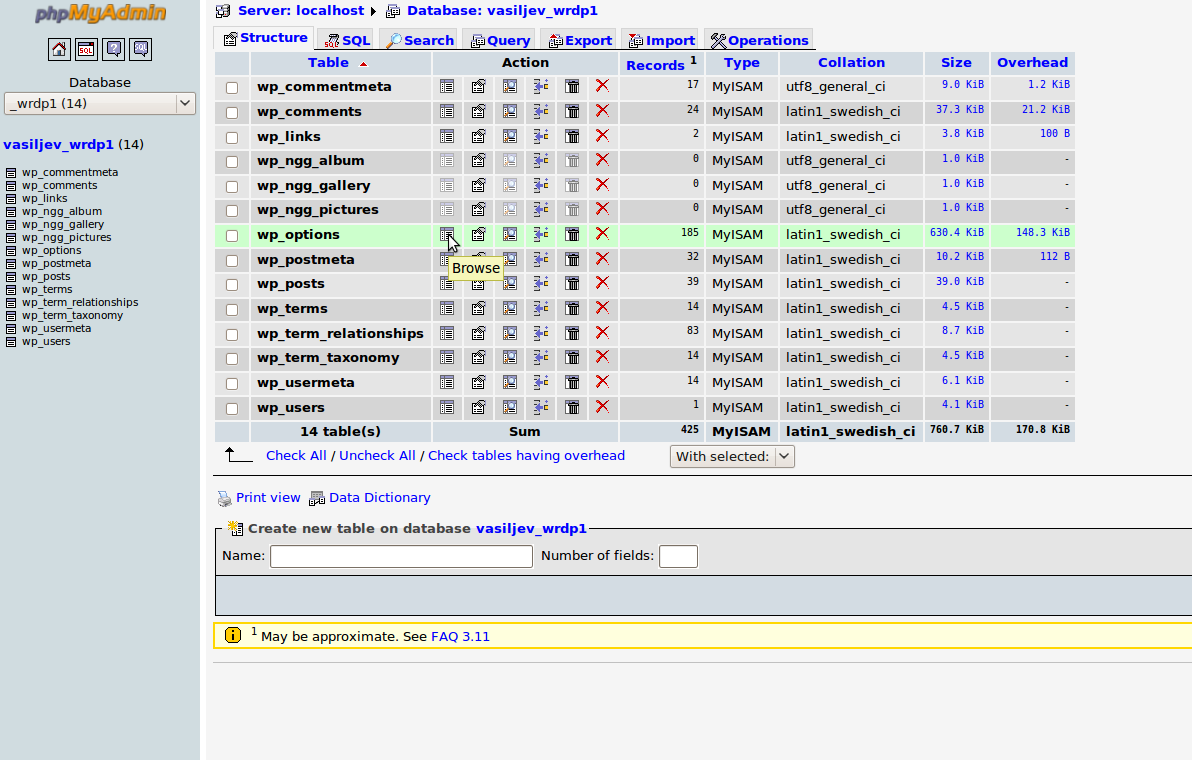Open the wp_term_relationships table name link
The height and width of the screenshot is (760, 1192).
[340, 333]
